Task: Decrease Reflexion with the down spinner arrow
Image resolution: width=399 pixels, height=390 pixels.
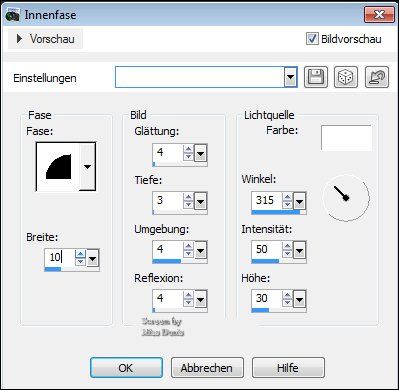Action: pyautogui.click(x=188, y=303)
